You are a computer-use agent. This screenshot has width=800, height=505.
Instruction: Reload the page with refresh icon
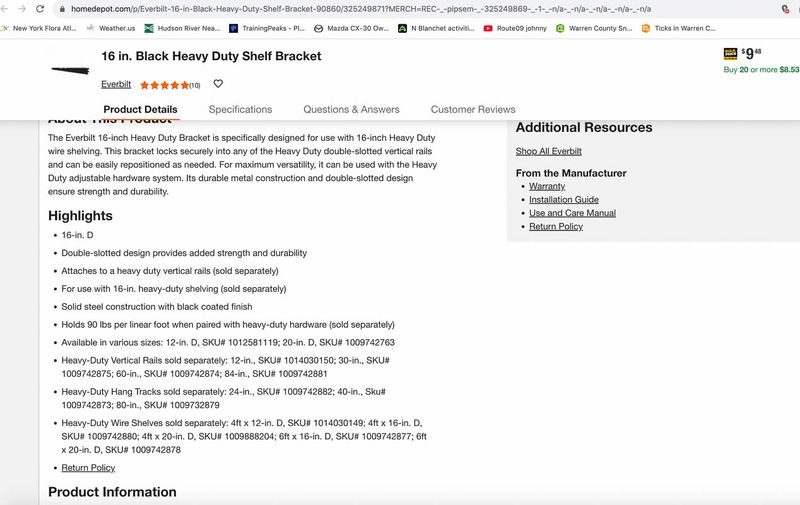coord(39,8)
